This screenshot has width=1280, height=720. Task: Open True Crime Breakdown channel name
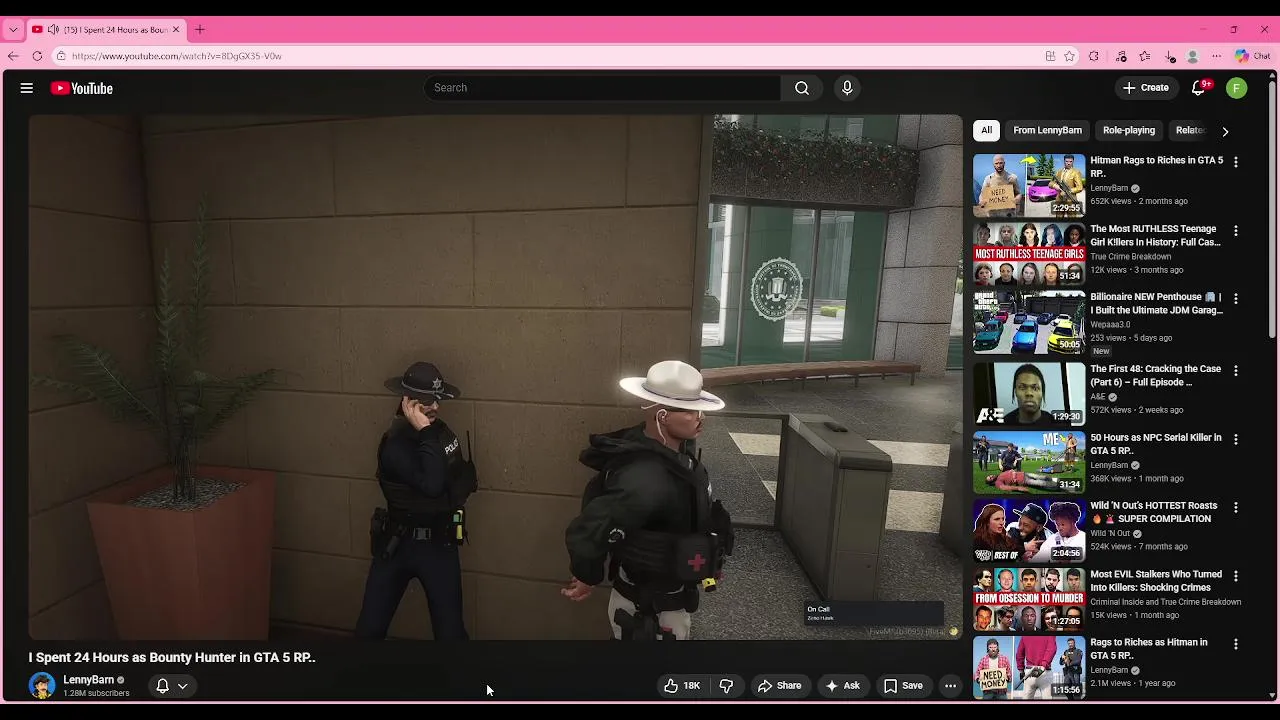click(x=1130, y=256)
